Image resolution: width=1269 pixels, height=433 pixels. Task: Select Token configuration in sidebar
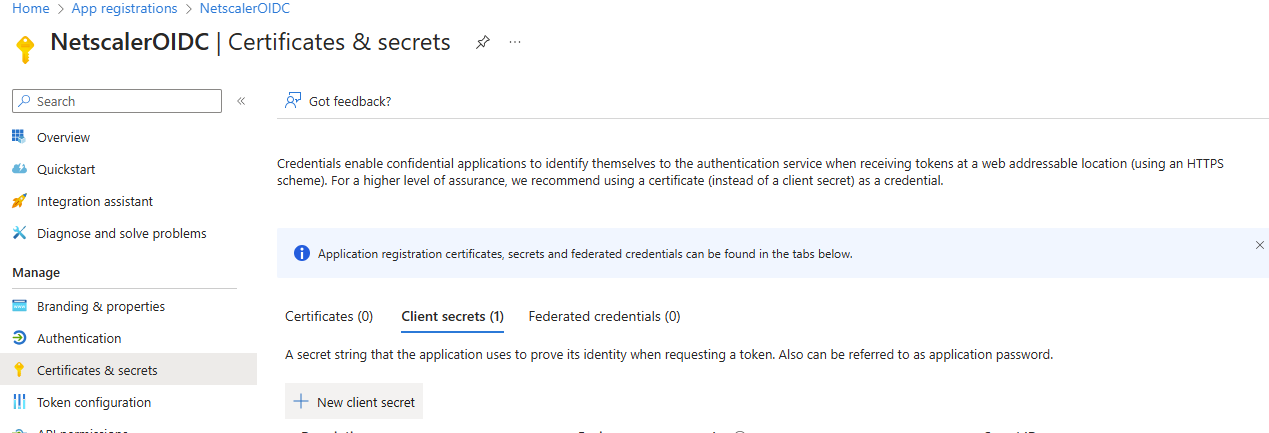coord(93,402)
